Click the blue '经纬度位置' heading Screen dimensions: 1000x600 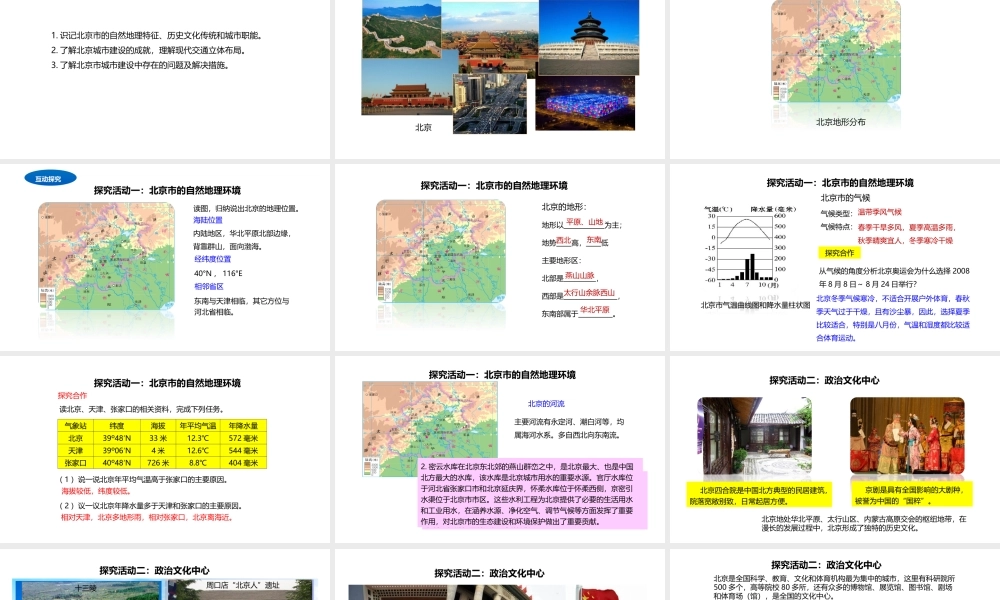point(212,259)
